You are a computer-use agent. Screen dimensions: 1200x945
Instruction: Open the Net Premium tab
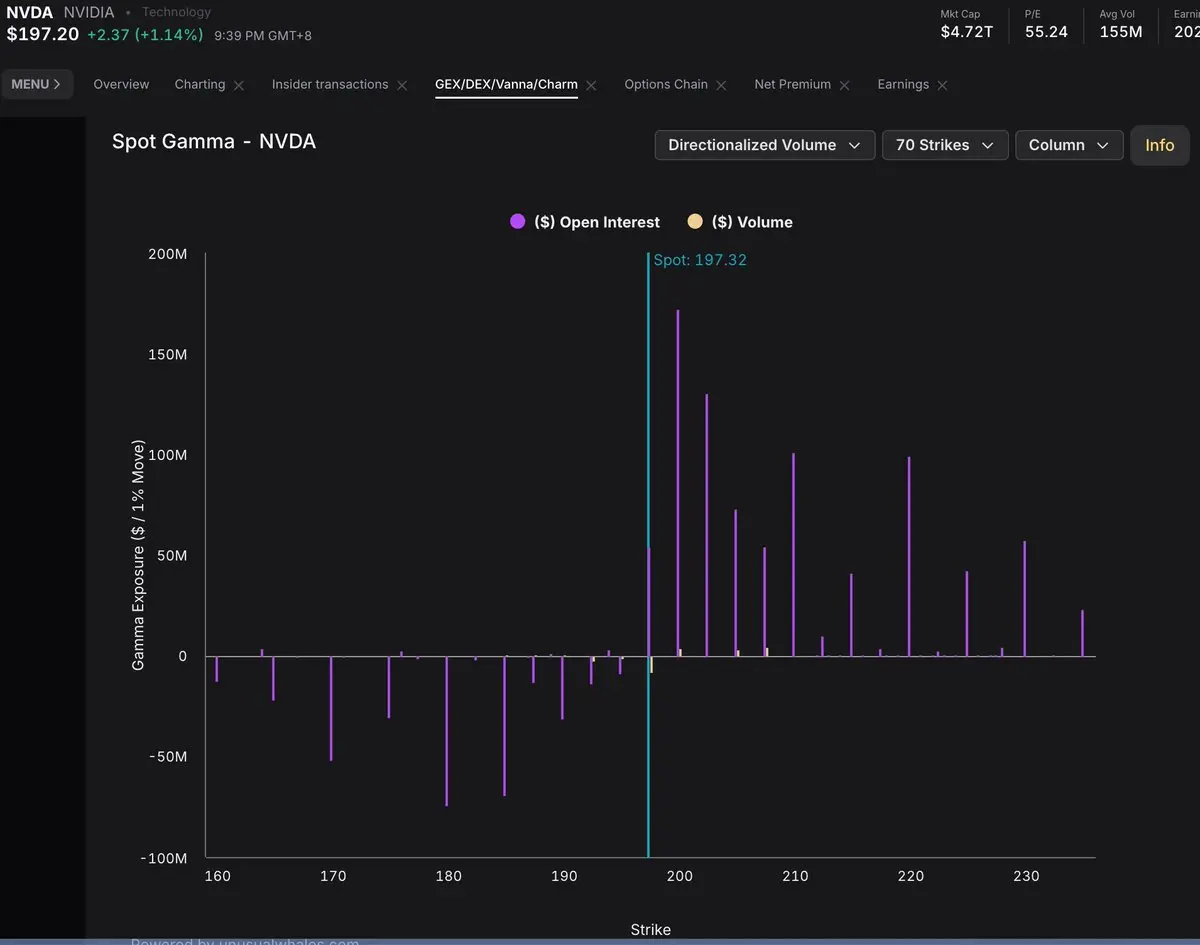coord(792,84)
